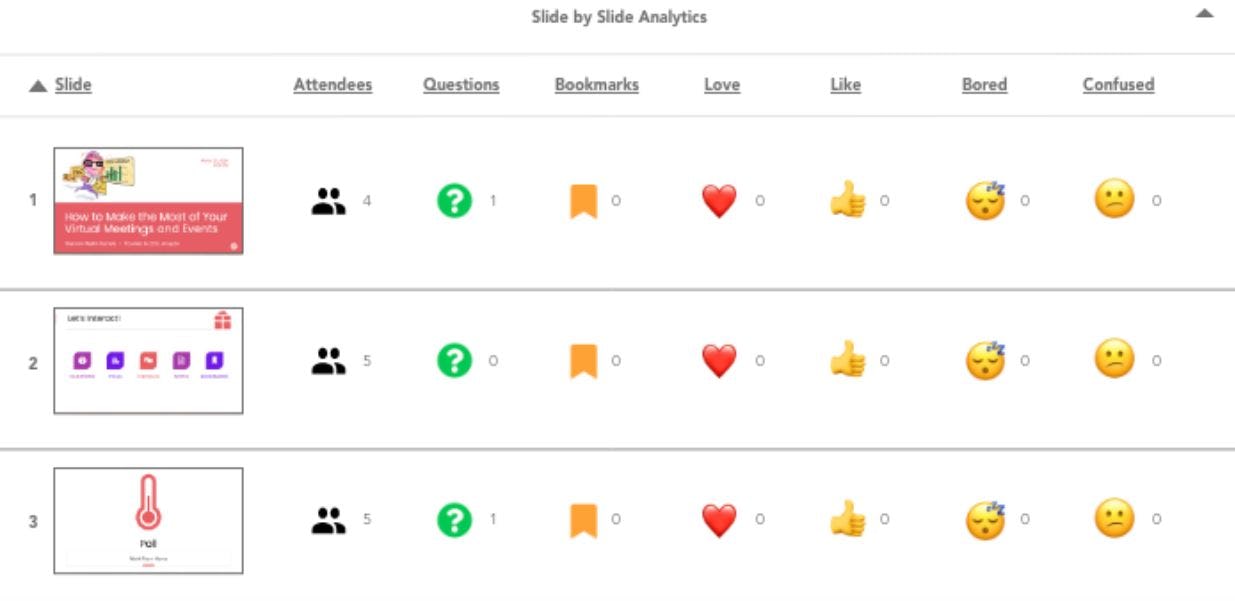The image size is (1235, 601).
Task: Sort by the Bookmarks column header
Action: tap(596, 85)
